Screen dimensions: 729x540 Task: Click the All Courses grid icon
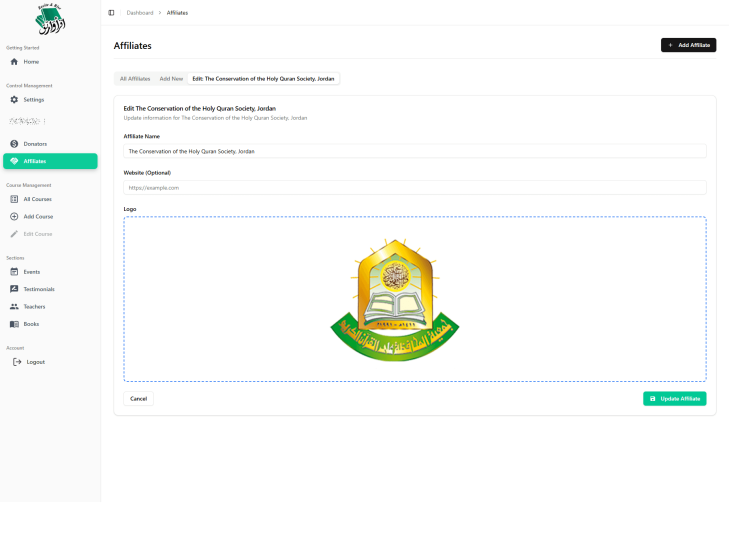(14, 199)
